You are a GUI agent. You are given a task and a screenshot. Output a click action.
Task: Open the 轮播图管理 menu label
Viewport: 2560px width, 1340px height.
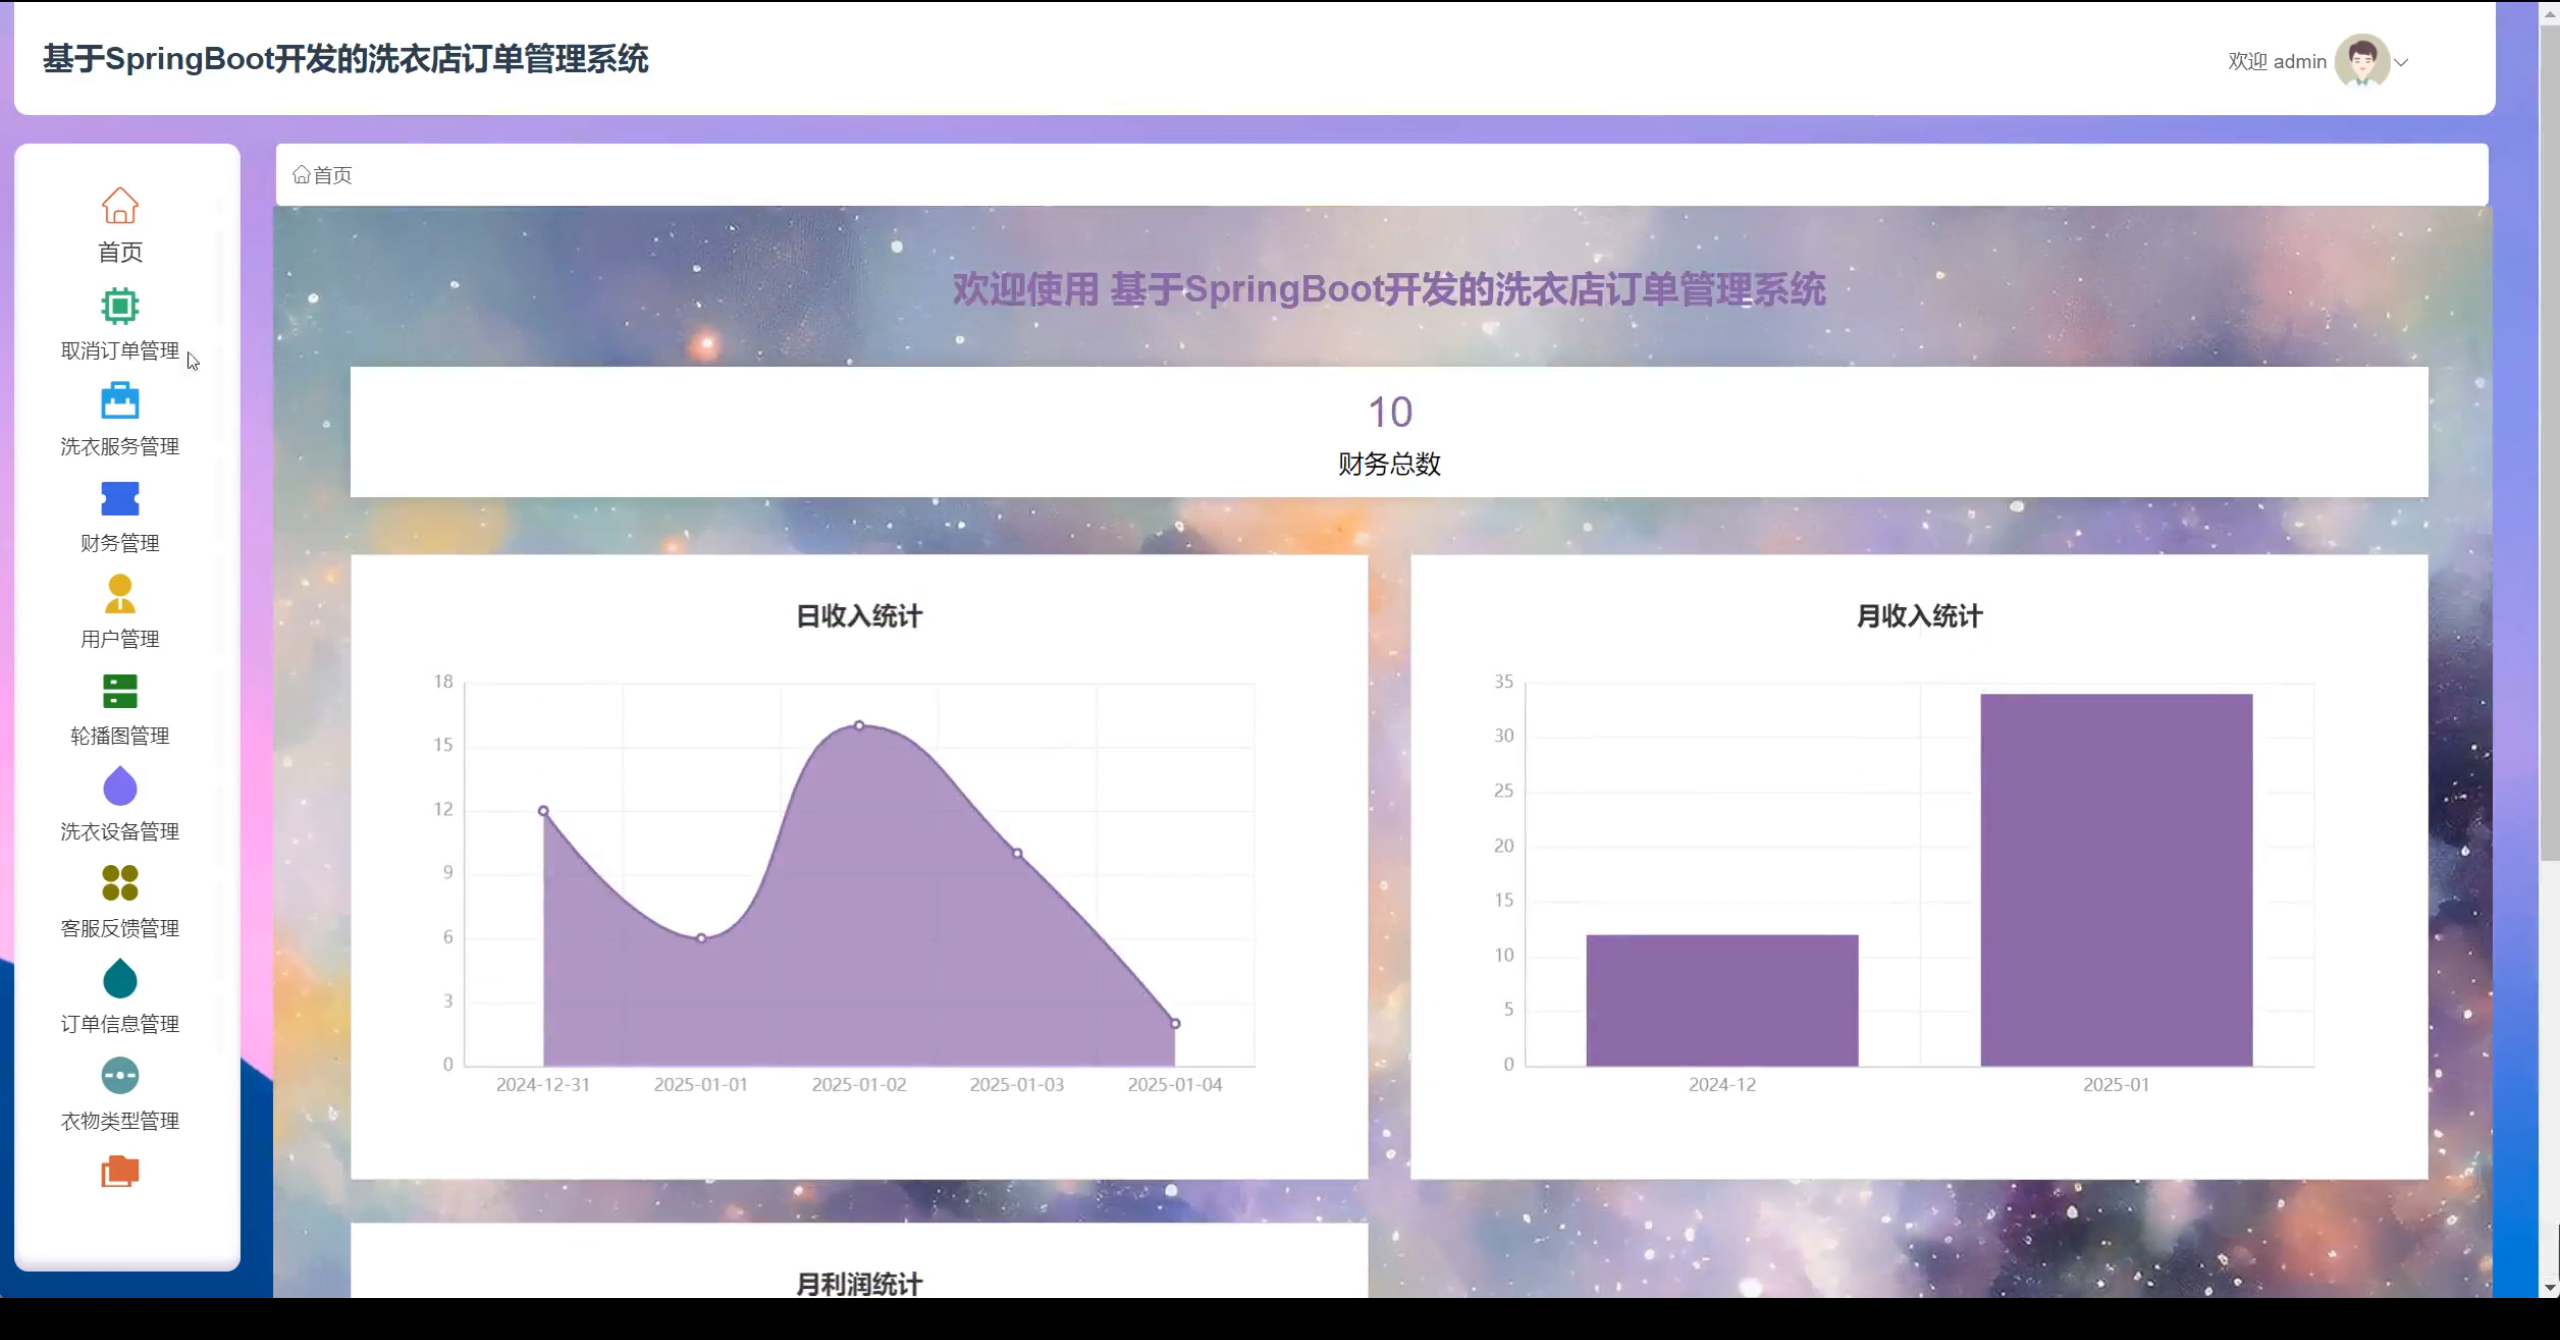(120, 736)
